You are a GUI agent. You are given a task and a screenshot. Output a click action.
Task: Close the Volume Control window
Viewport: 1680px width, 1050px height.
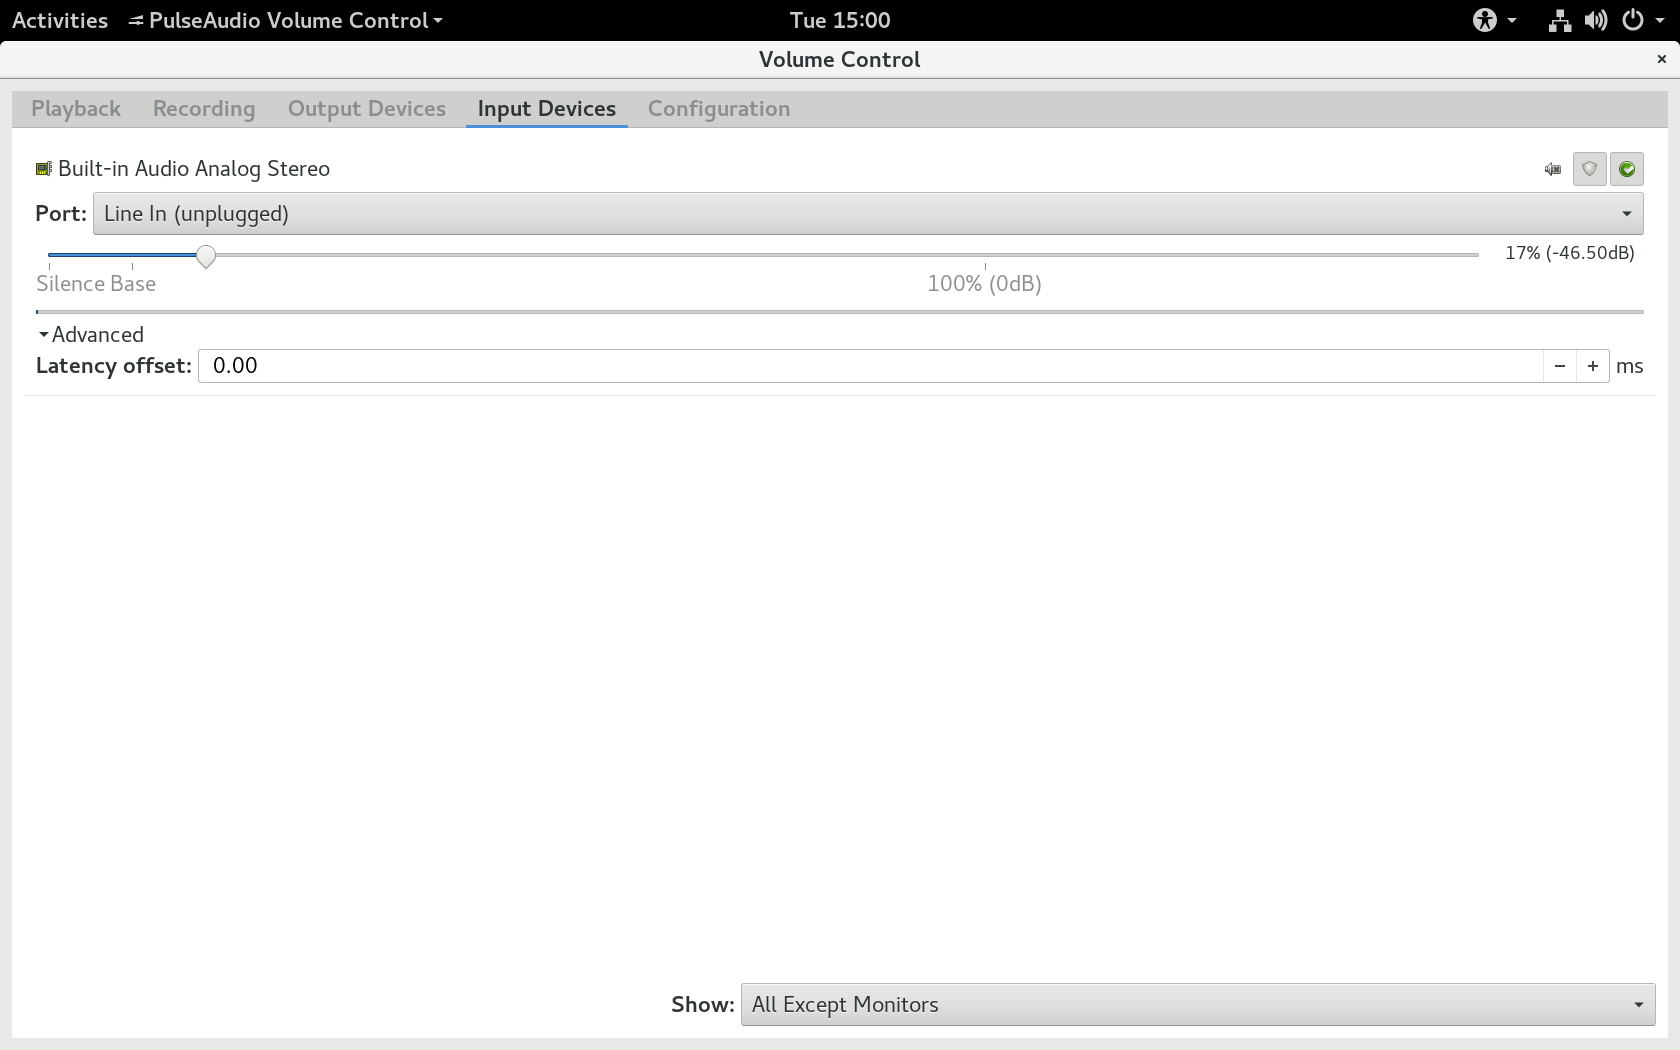click(x=1662, y=59)
